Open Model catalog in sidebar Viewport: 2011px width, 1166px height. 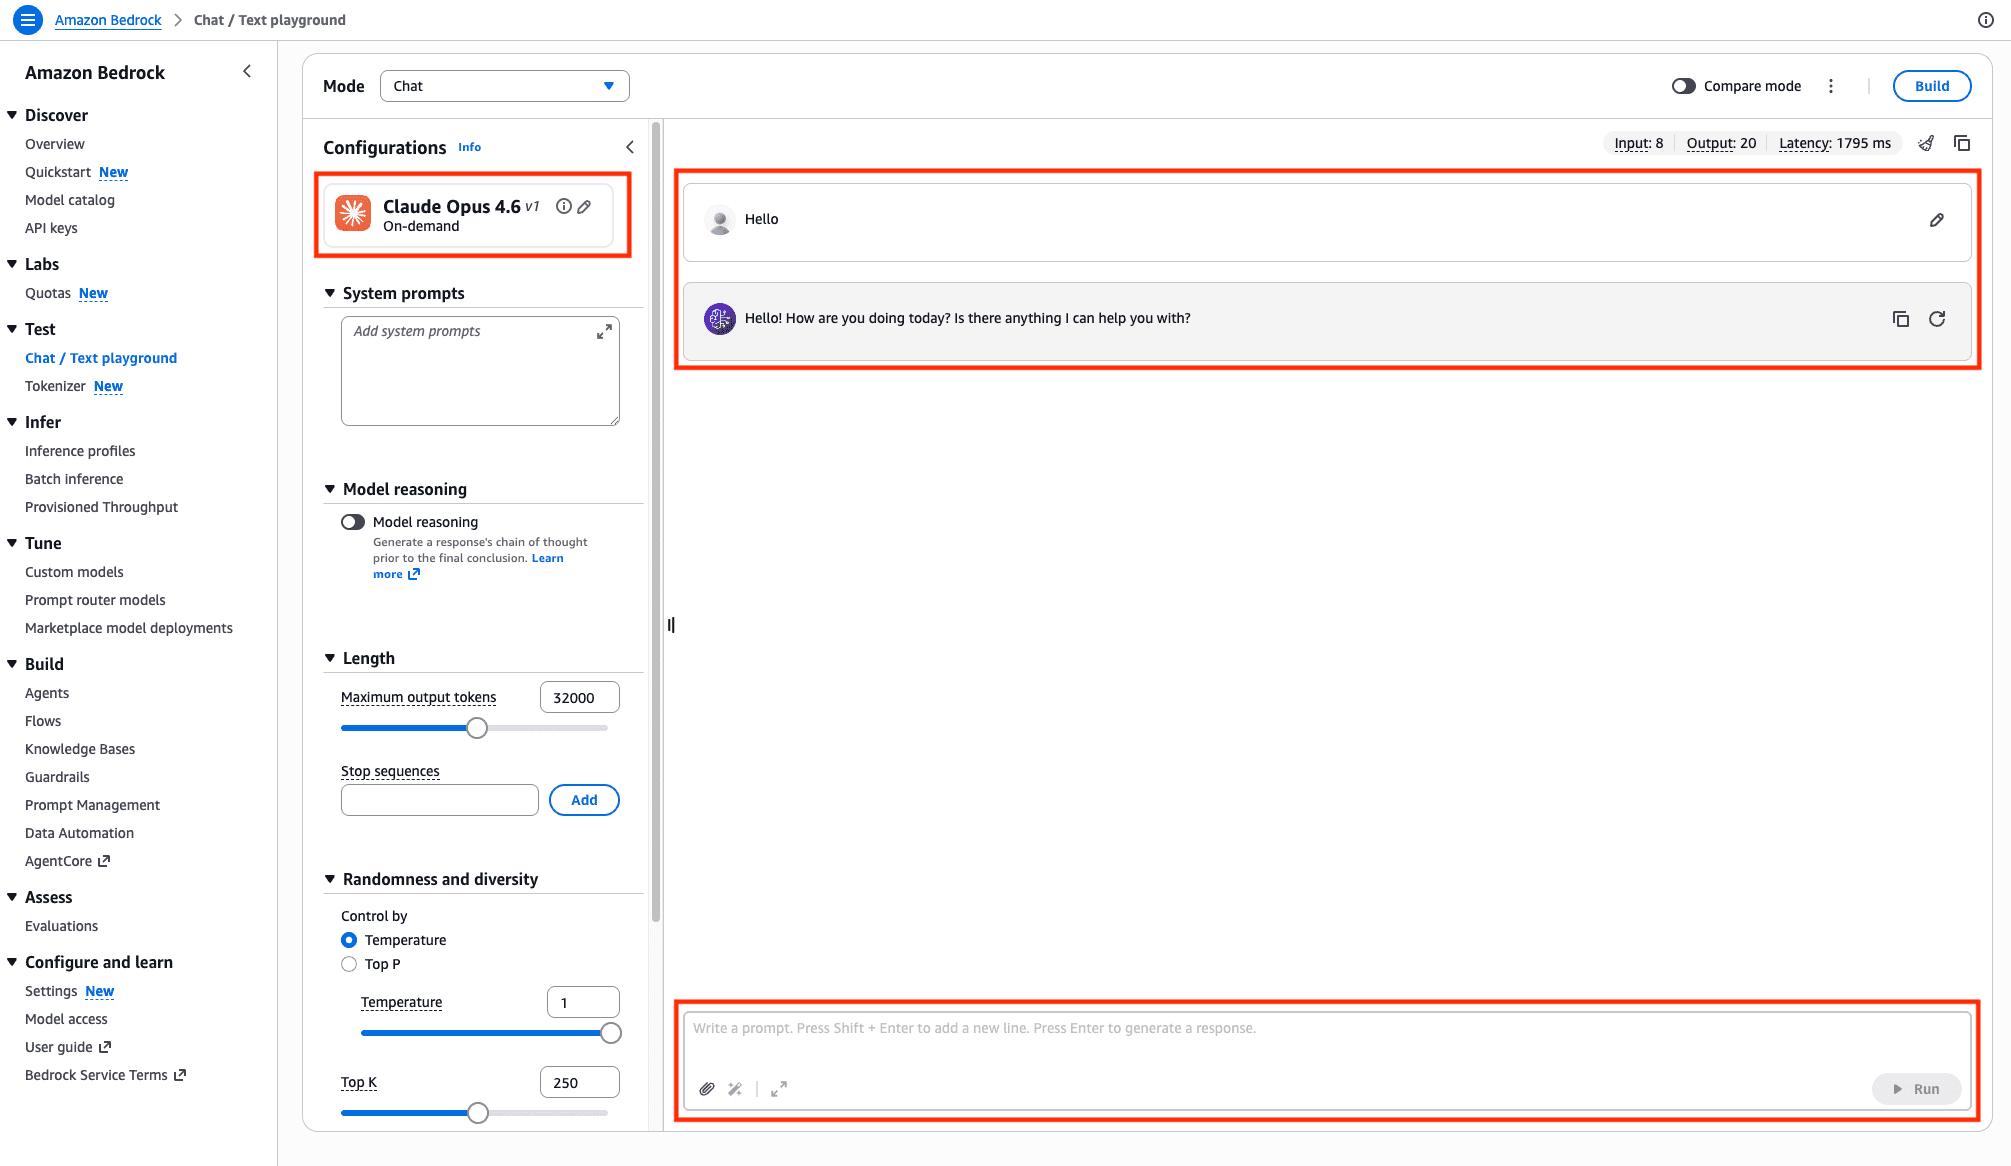pyautogui.click(x=70, y=200)
